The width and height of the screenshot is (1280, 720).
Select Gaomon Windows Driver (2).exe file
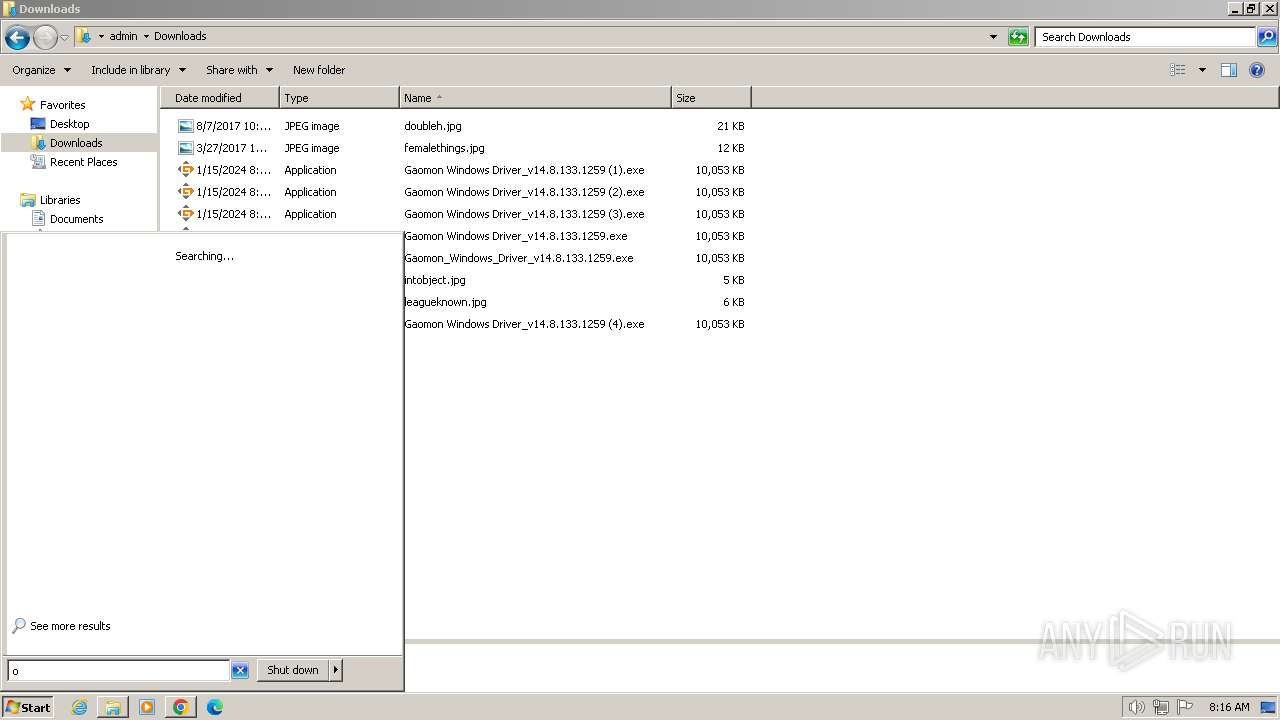tap(524, 192)
